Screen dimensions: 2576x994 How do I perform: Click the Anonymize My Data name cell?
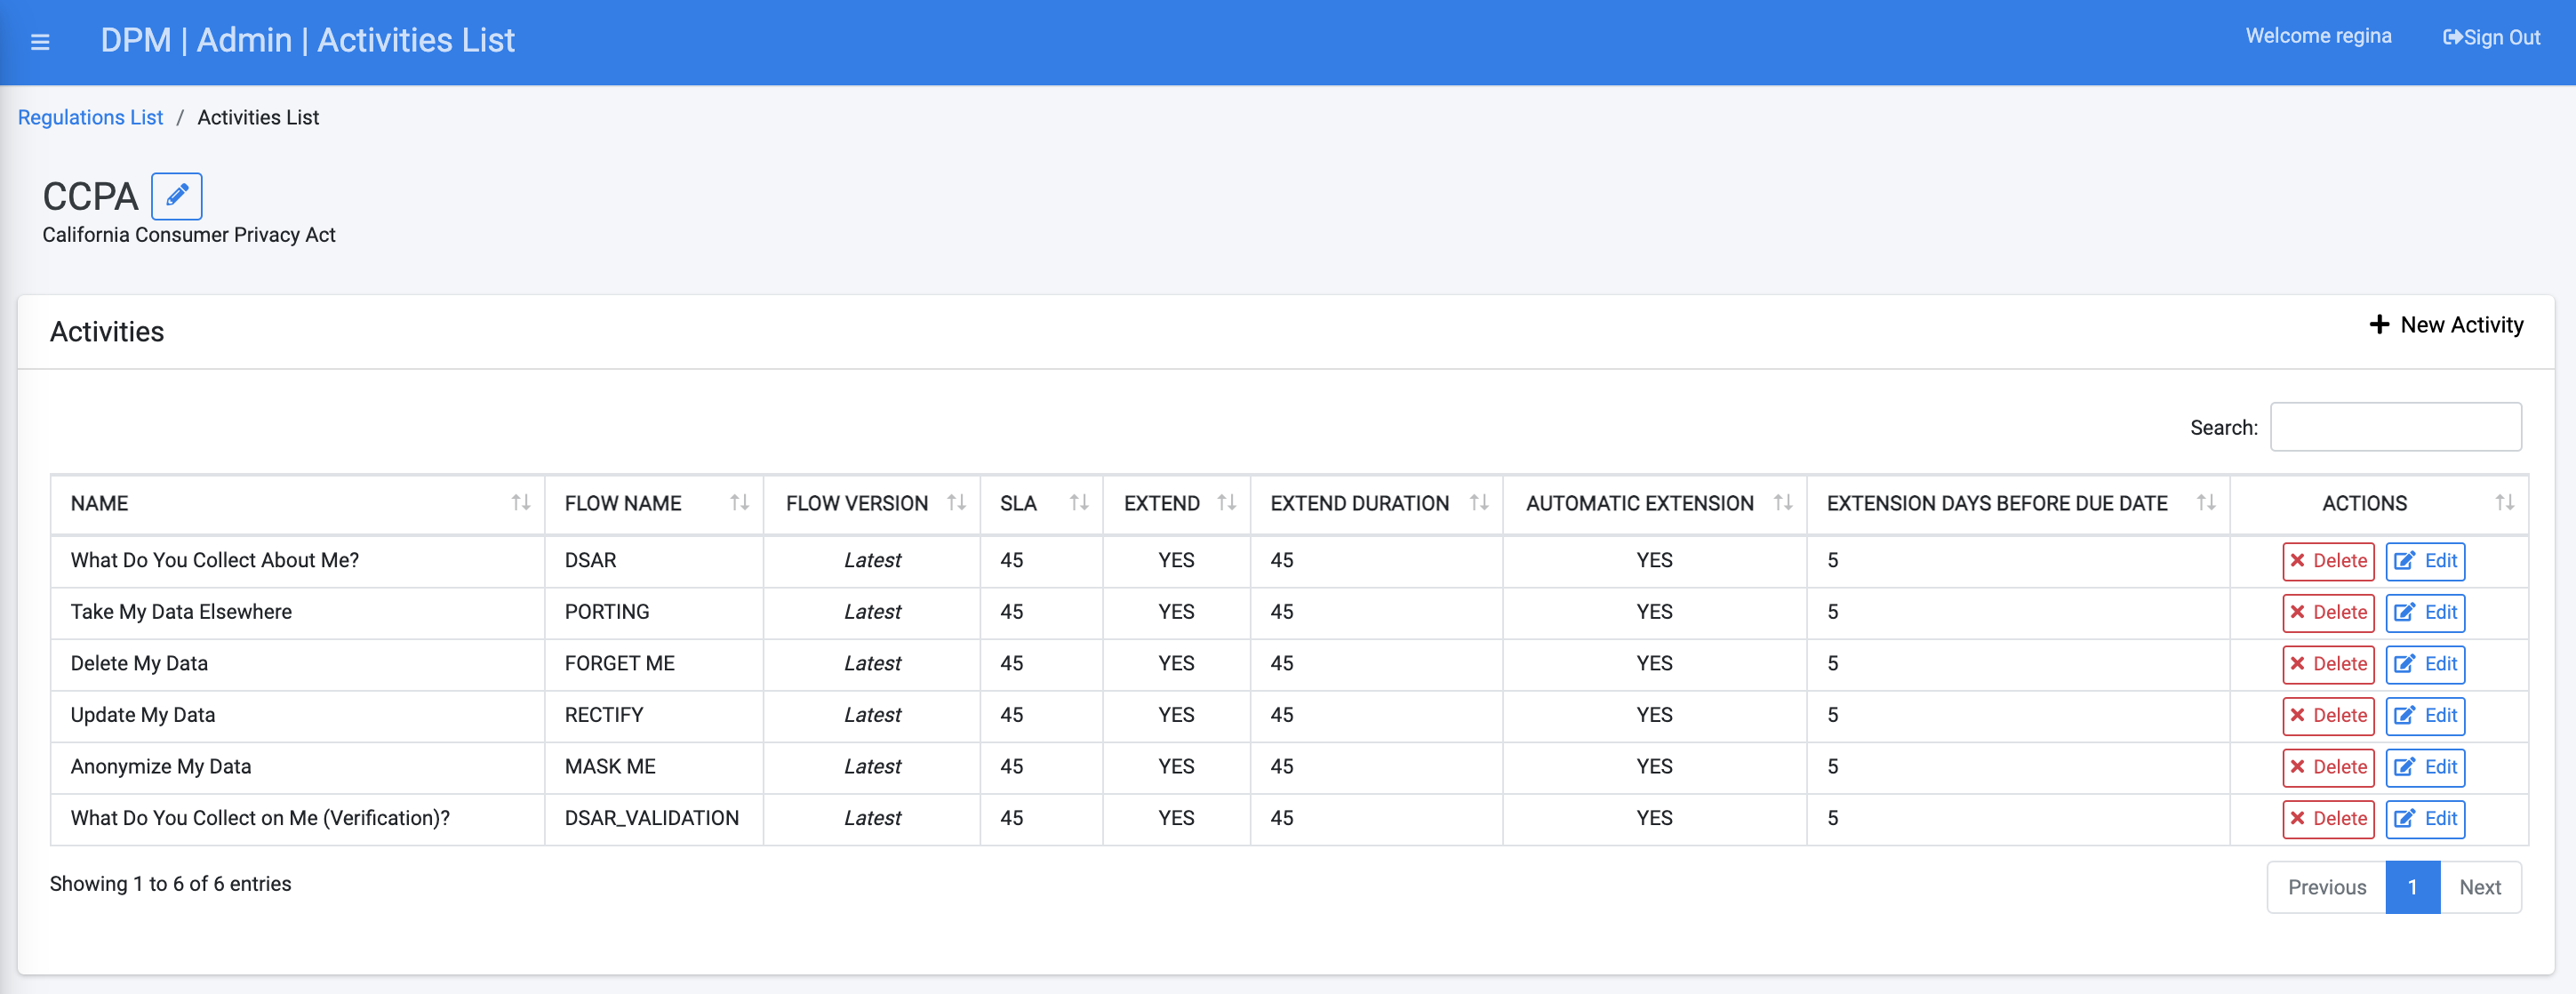(298, 767)
